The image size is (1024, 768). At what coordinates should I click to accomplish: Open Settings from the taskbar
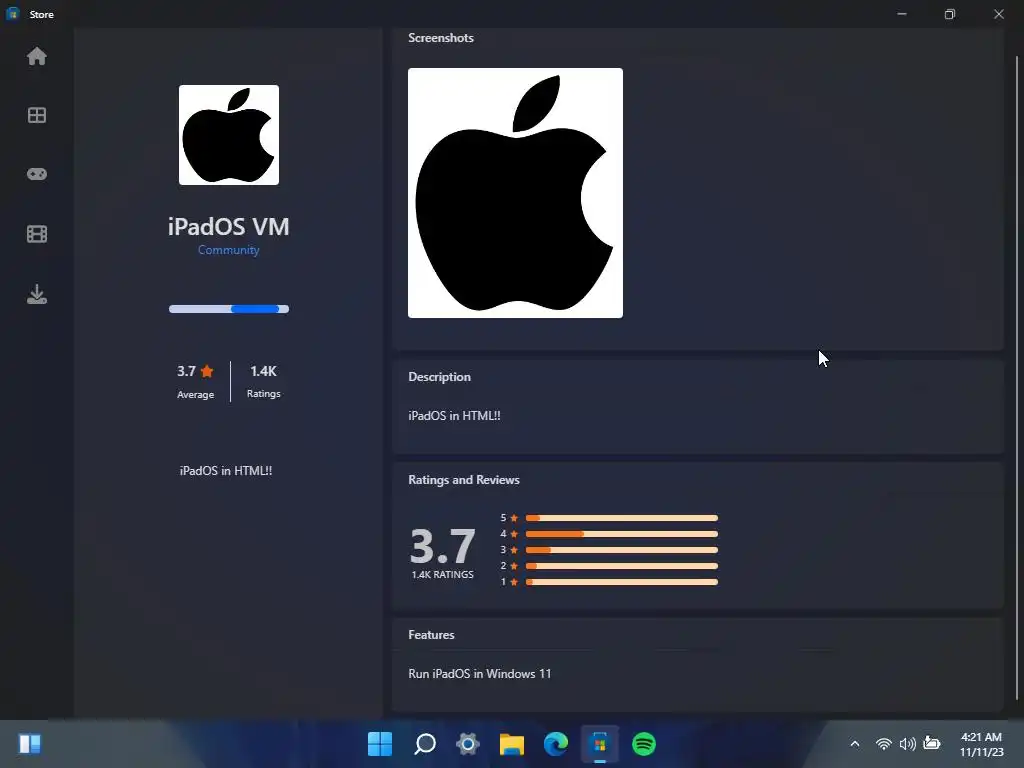click(x=468, y=744)
